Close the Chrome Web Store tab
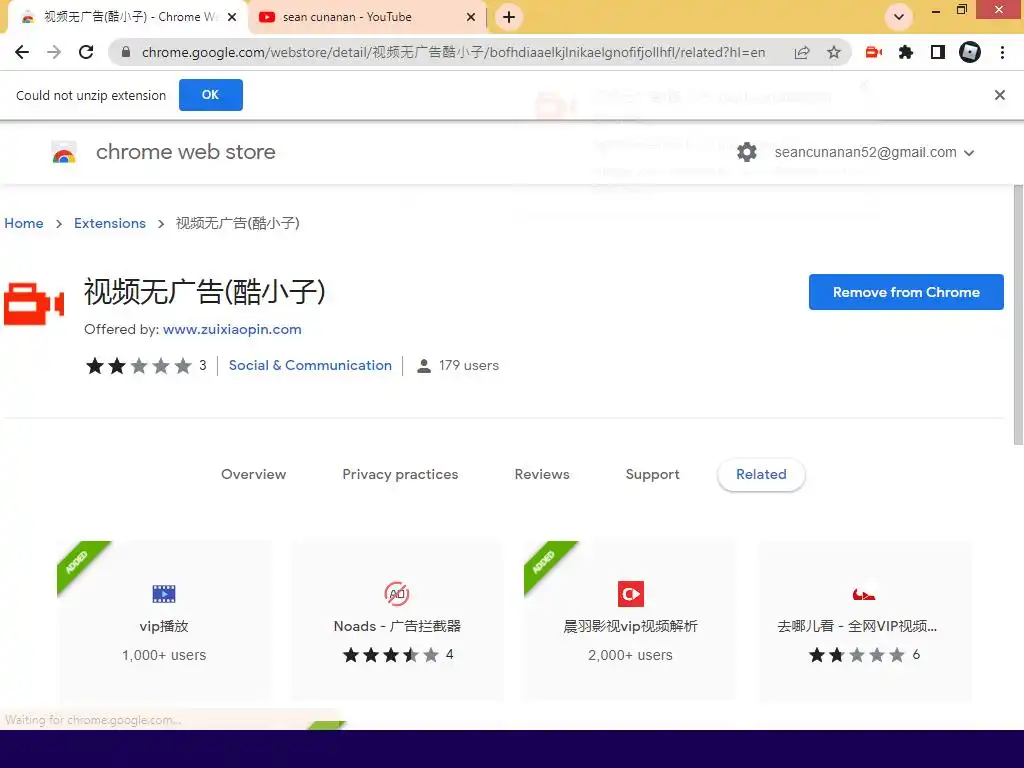The width and height of the screenshot is (1024, 768). tap(232, 17)
